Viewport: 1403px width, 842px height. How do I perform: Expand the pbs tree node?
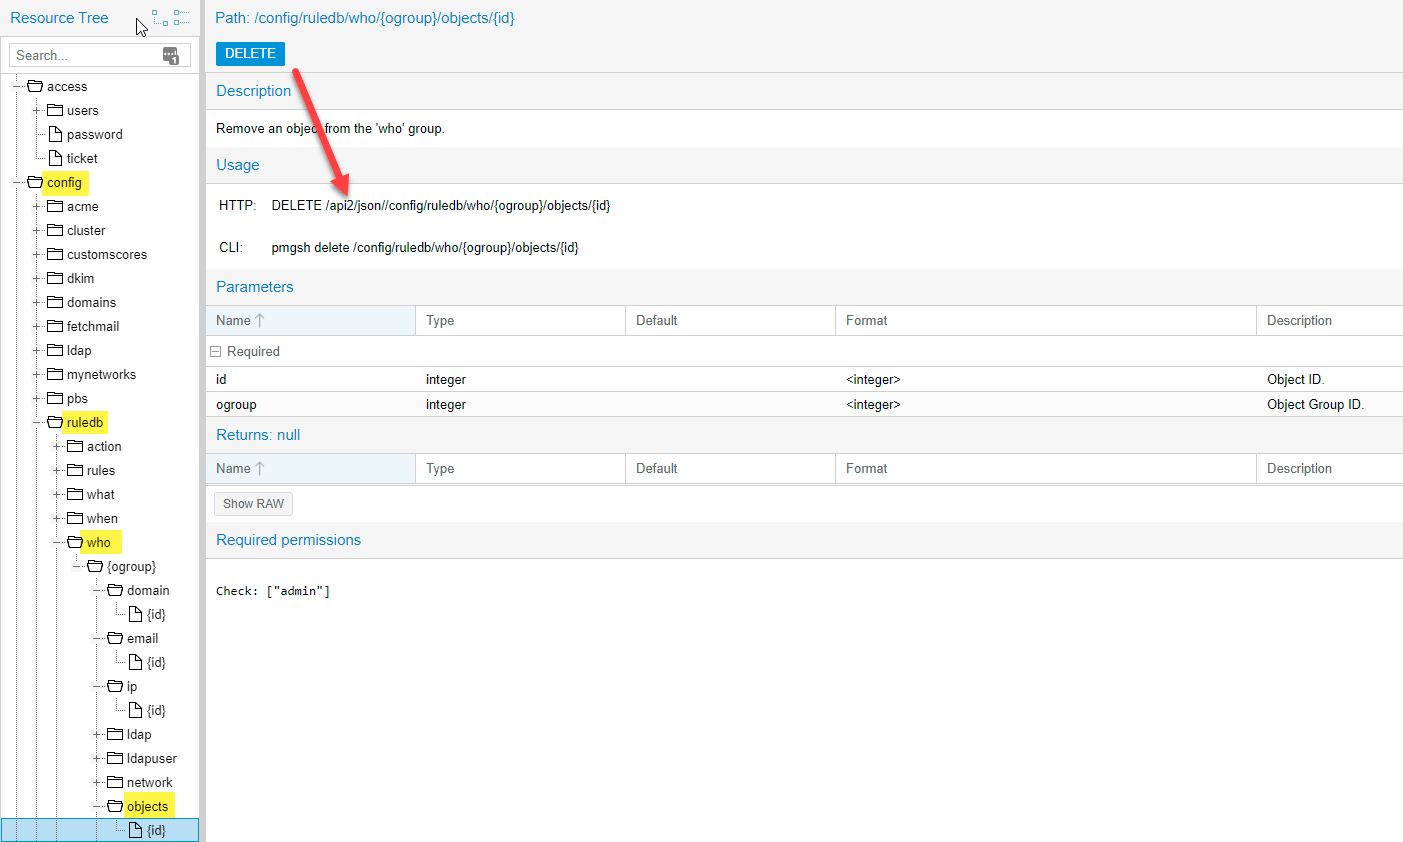37,398
